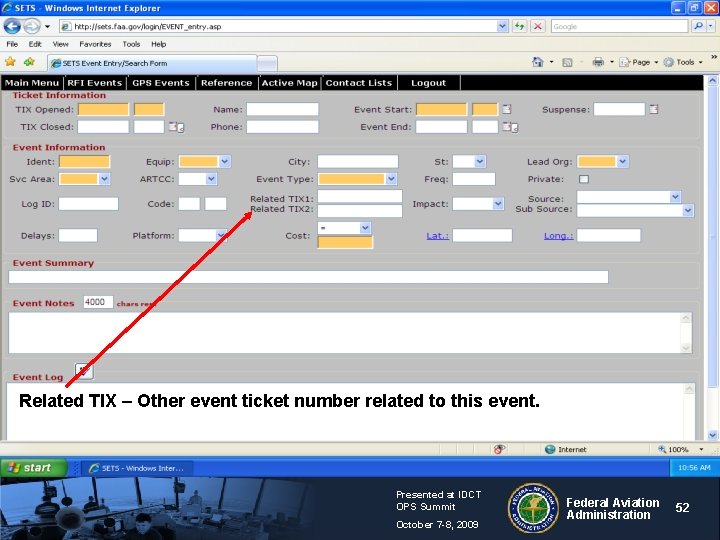Click the Internet zone globe icon
This screenshot has width=720, height=540.
pyautogui.click(x=550, y=449)
